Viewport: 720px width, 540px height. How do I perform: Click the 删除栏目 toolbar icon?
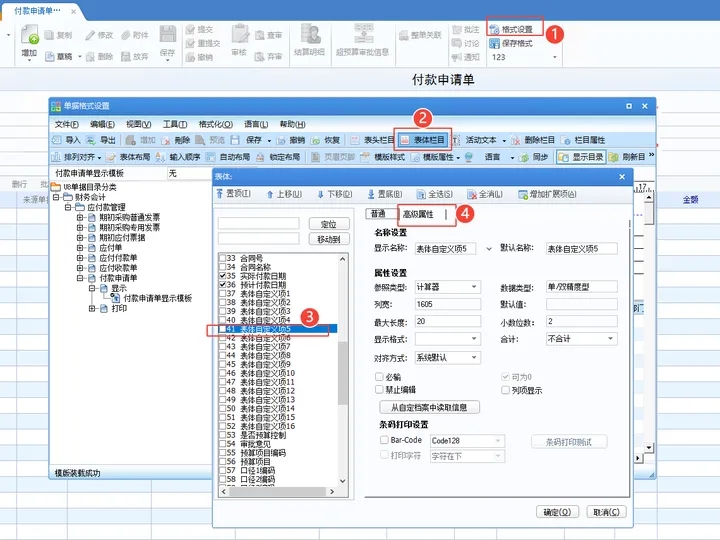(516, 140)
